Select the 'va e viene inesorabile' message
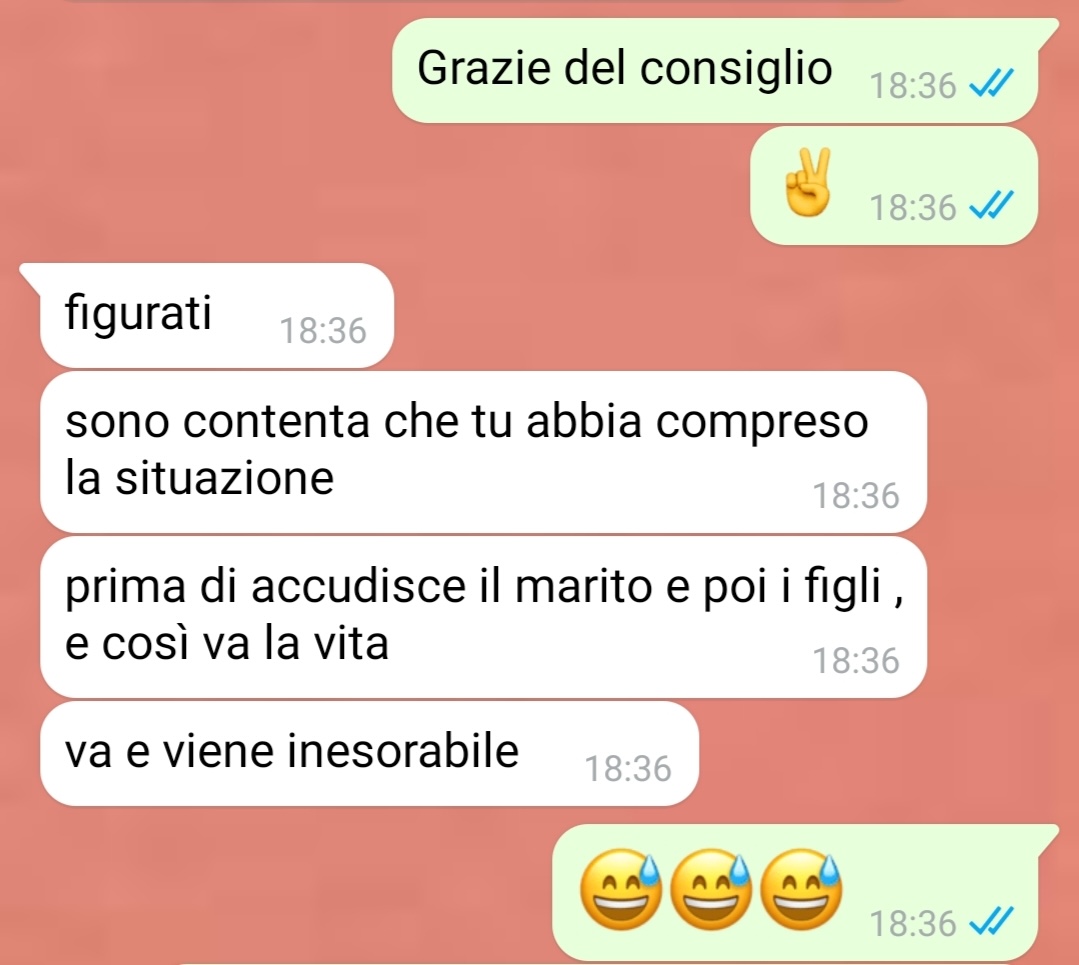 [x=370, y=754]
